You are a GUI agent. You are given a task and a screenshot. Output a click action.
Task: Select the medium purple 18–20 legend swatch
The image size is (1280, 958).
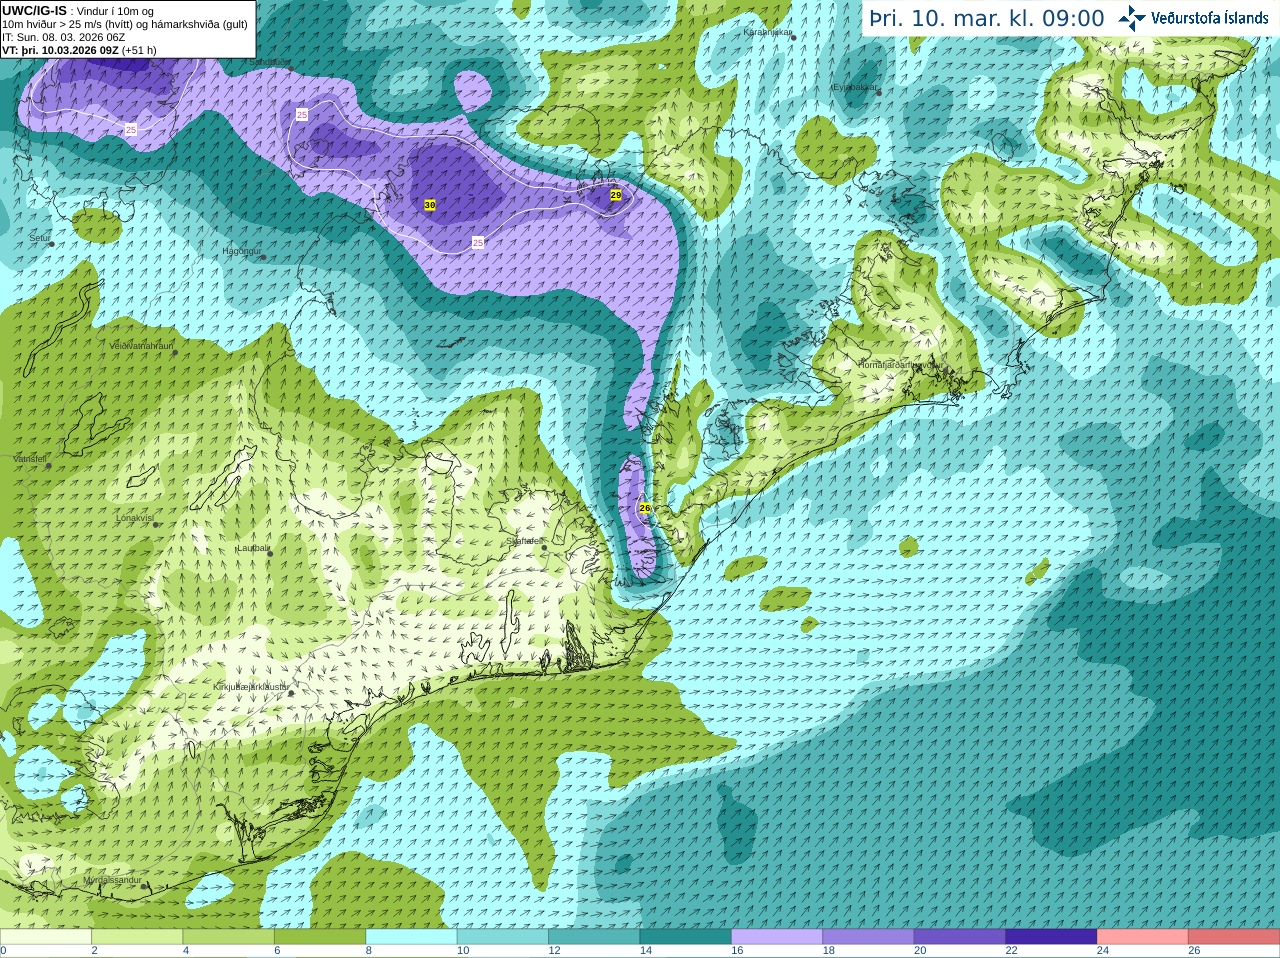[868, 937]
